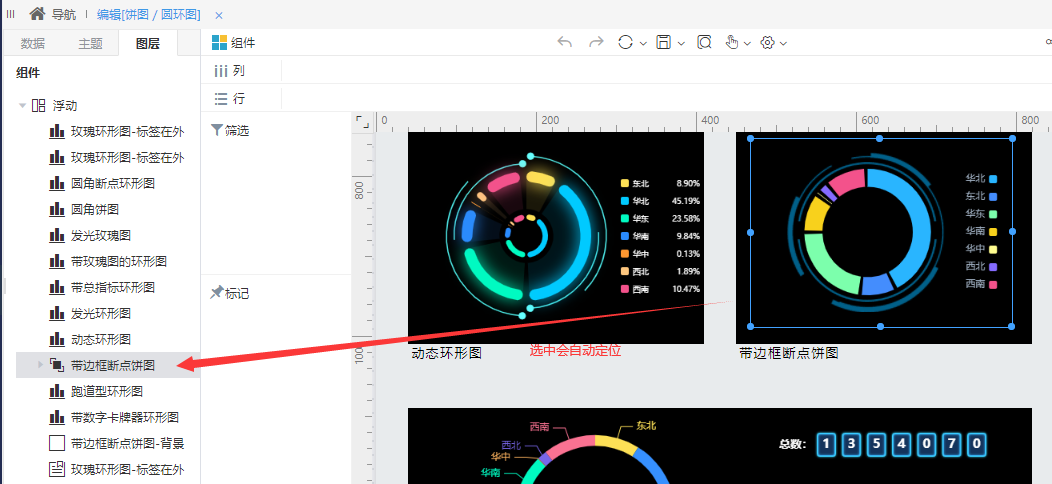Image resolution: width=1052 pixels, height=484 pixels.
Task: Collapse the 浮动 tree node
Action: point(23,105)
